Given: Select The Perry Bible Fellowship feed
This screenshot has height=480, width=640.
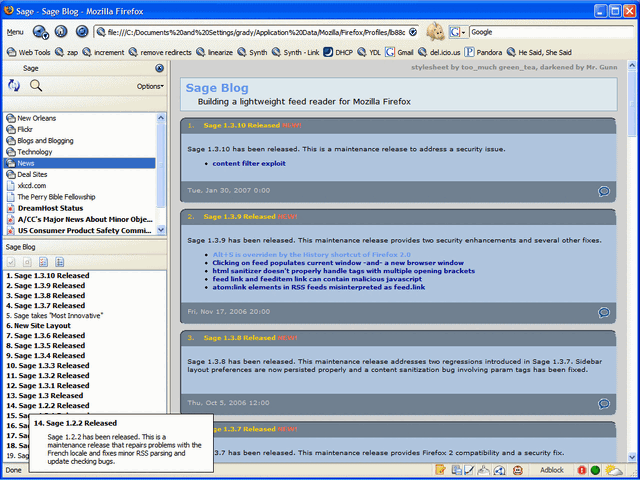Looking at the screenshot, I should [80, 197].
